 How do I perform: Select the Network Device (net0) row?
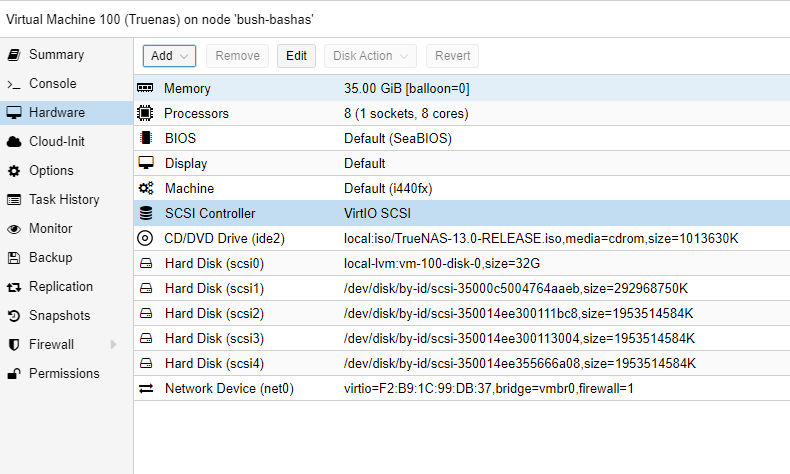(x=462, y=388)
